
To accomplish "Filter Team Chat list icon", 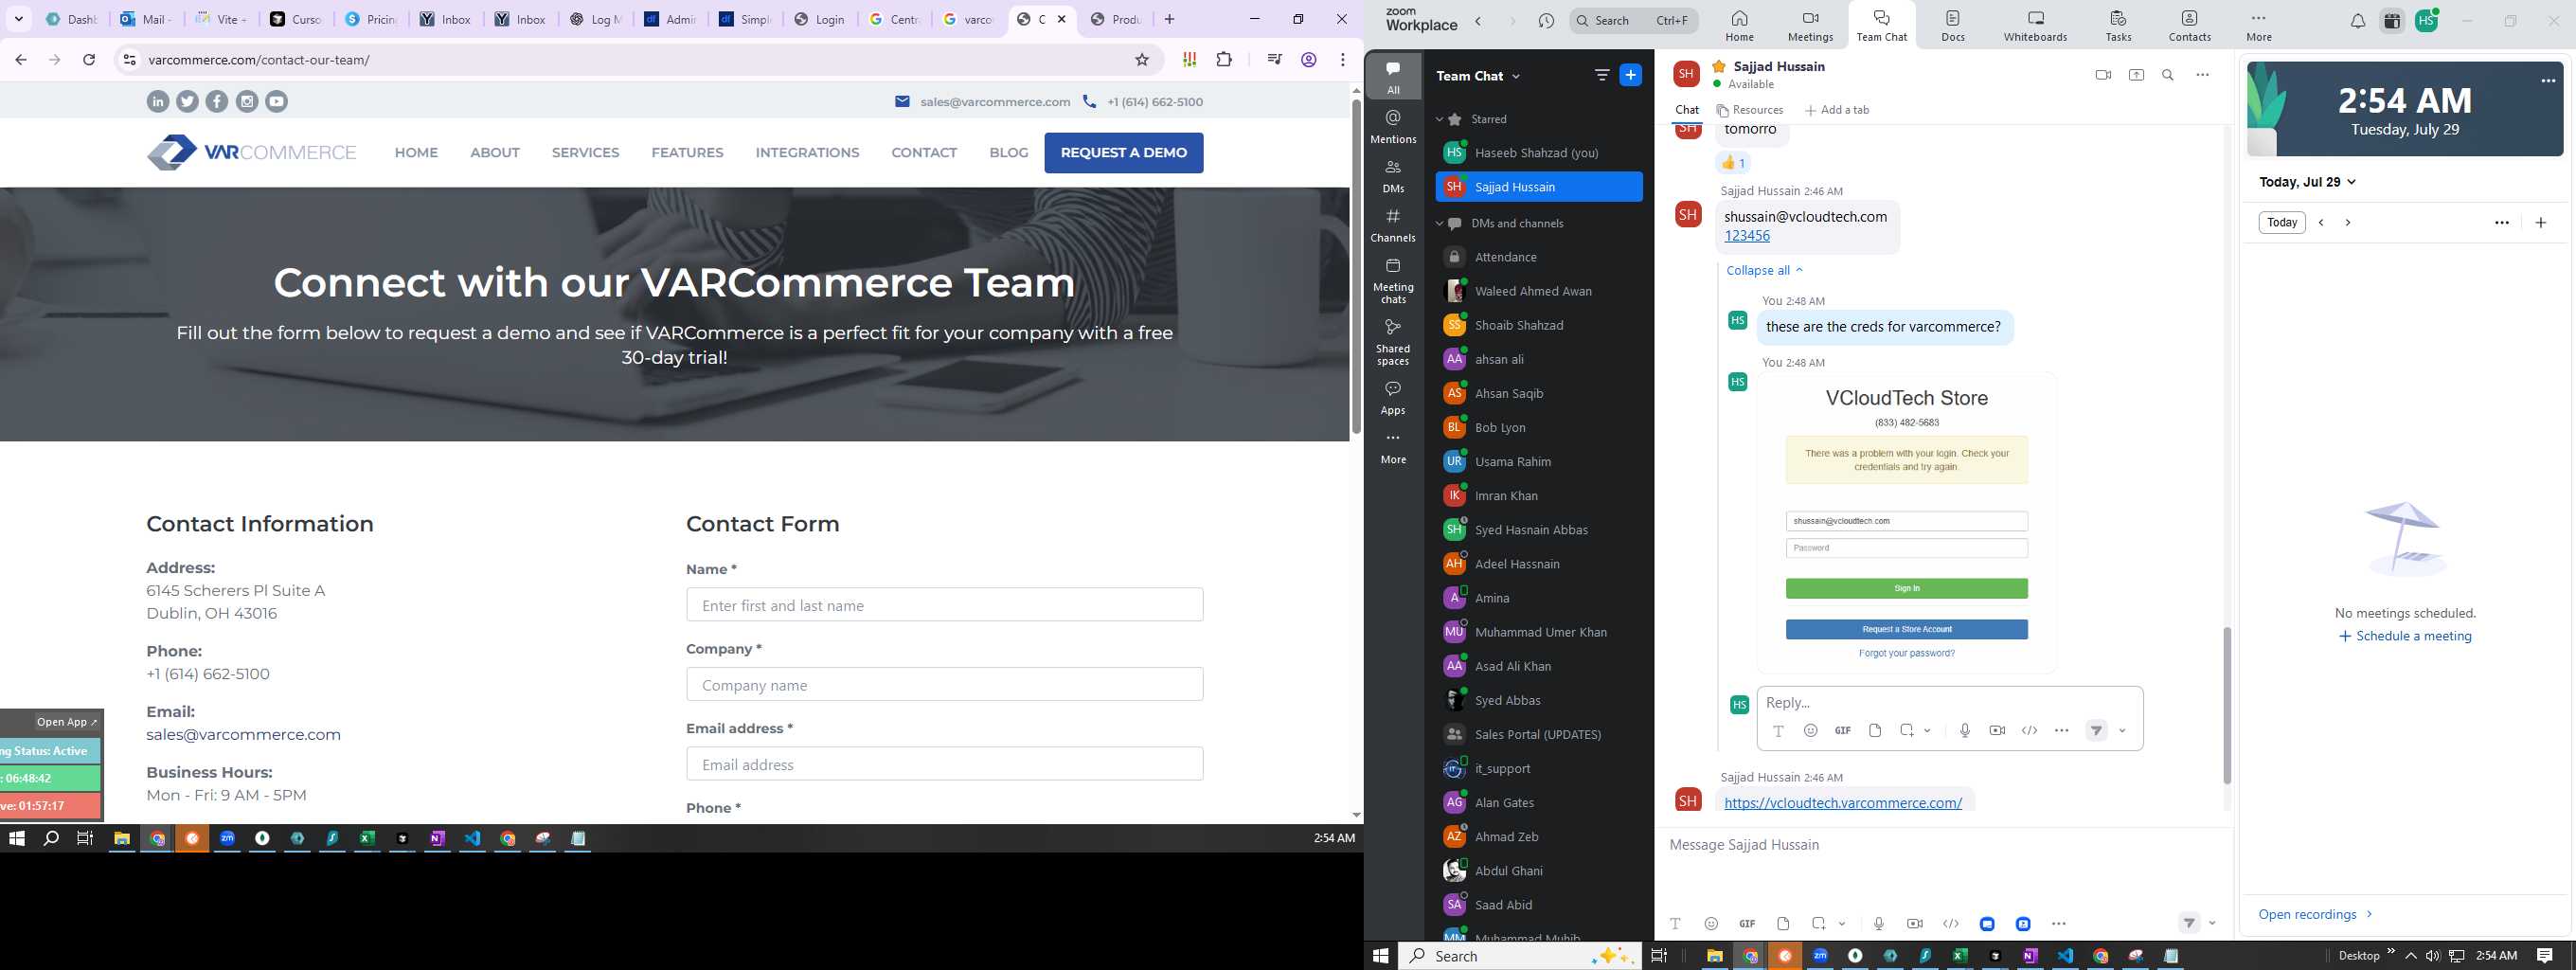I will coord(1602,75).
